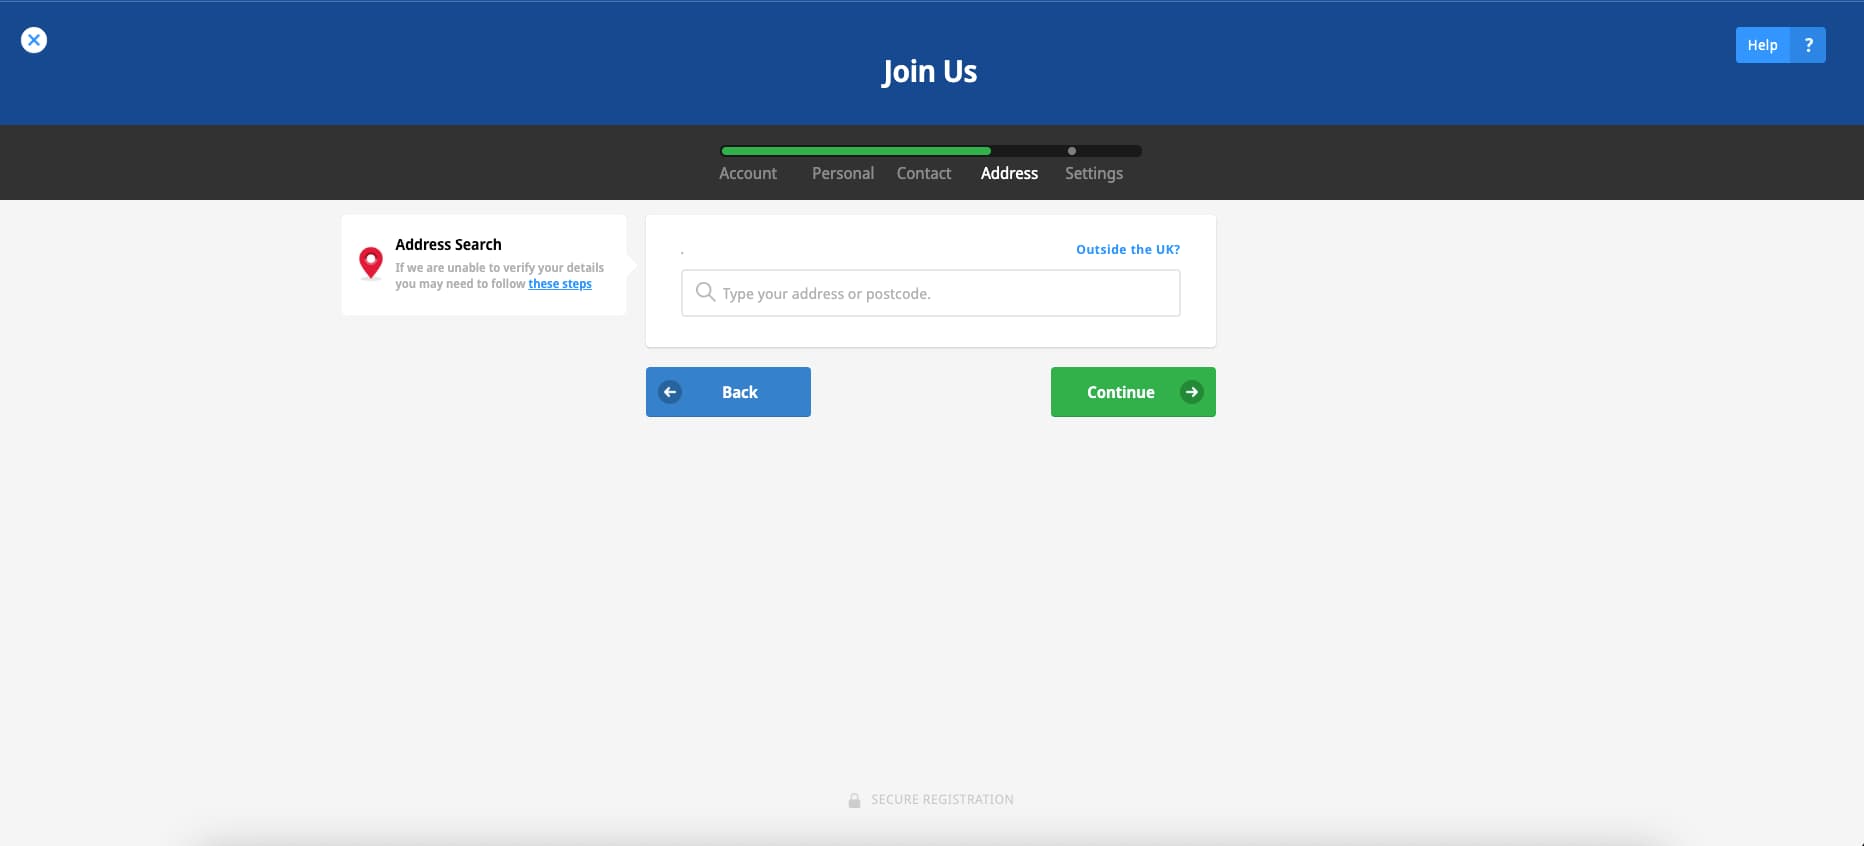Click the red map pin icon
The width and height of the screenshot is (1864, 846).
[371, 263]
